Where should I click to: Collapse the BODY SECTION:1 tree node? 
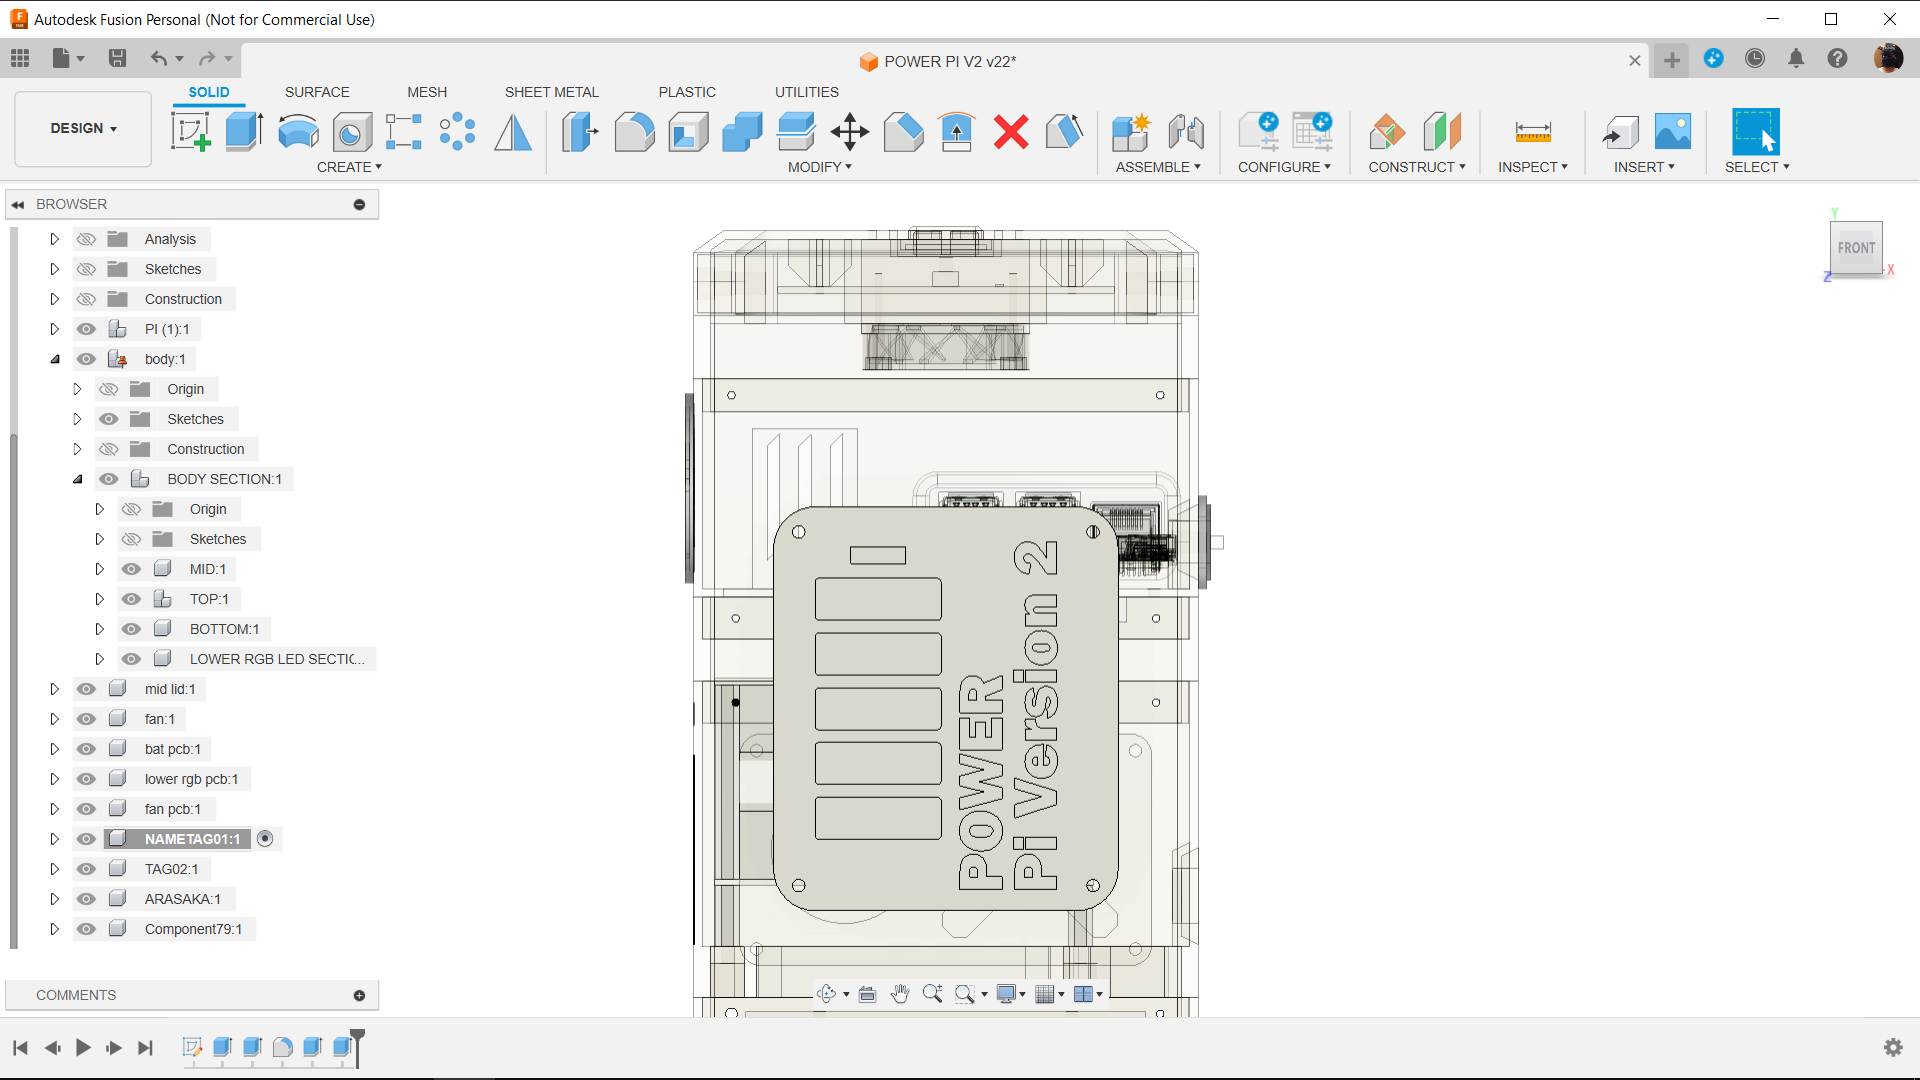pos(77,479)
